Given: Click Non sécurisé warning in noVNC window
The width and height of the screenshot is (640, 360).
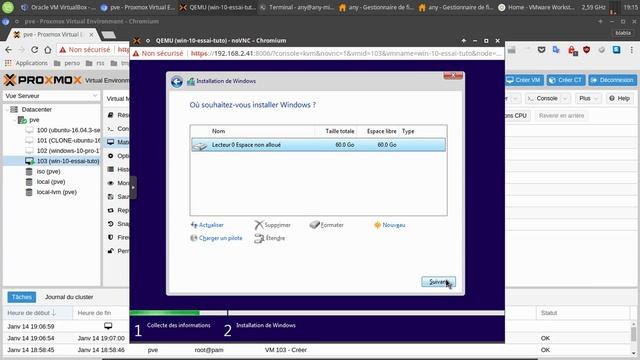Looking at the screenshot, I should tap(158, 53).
